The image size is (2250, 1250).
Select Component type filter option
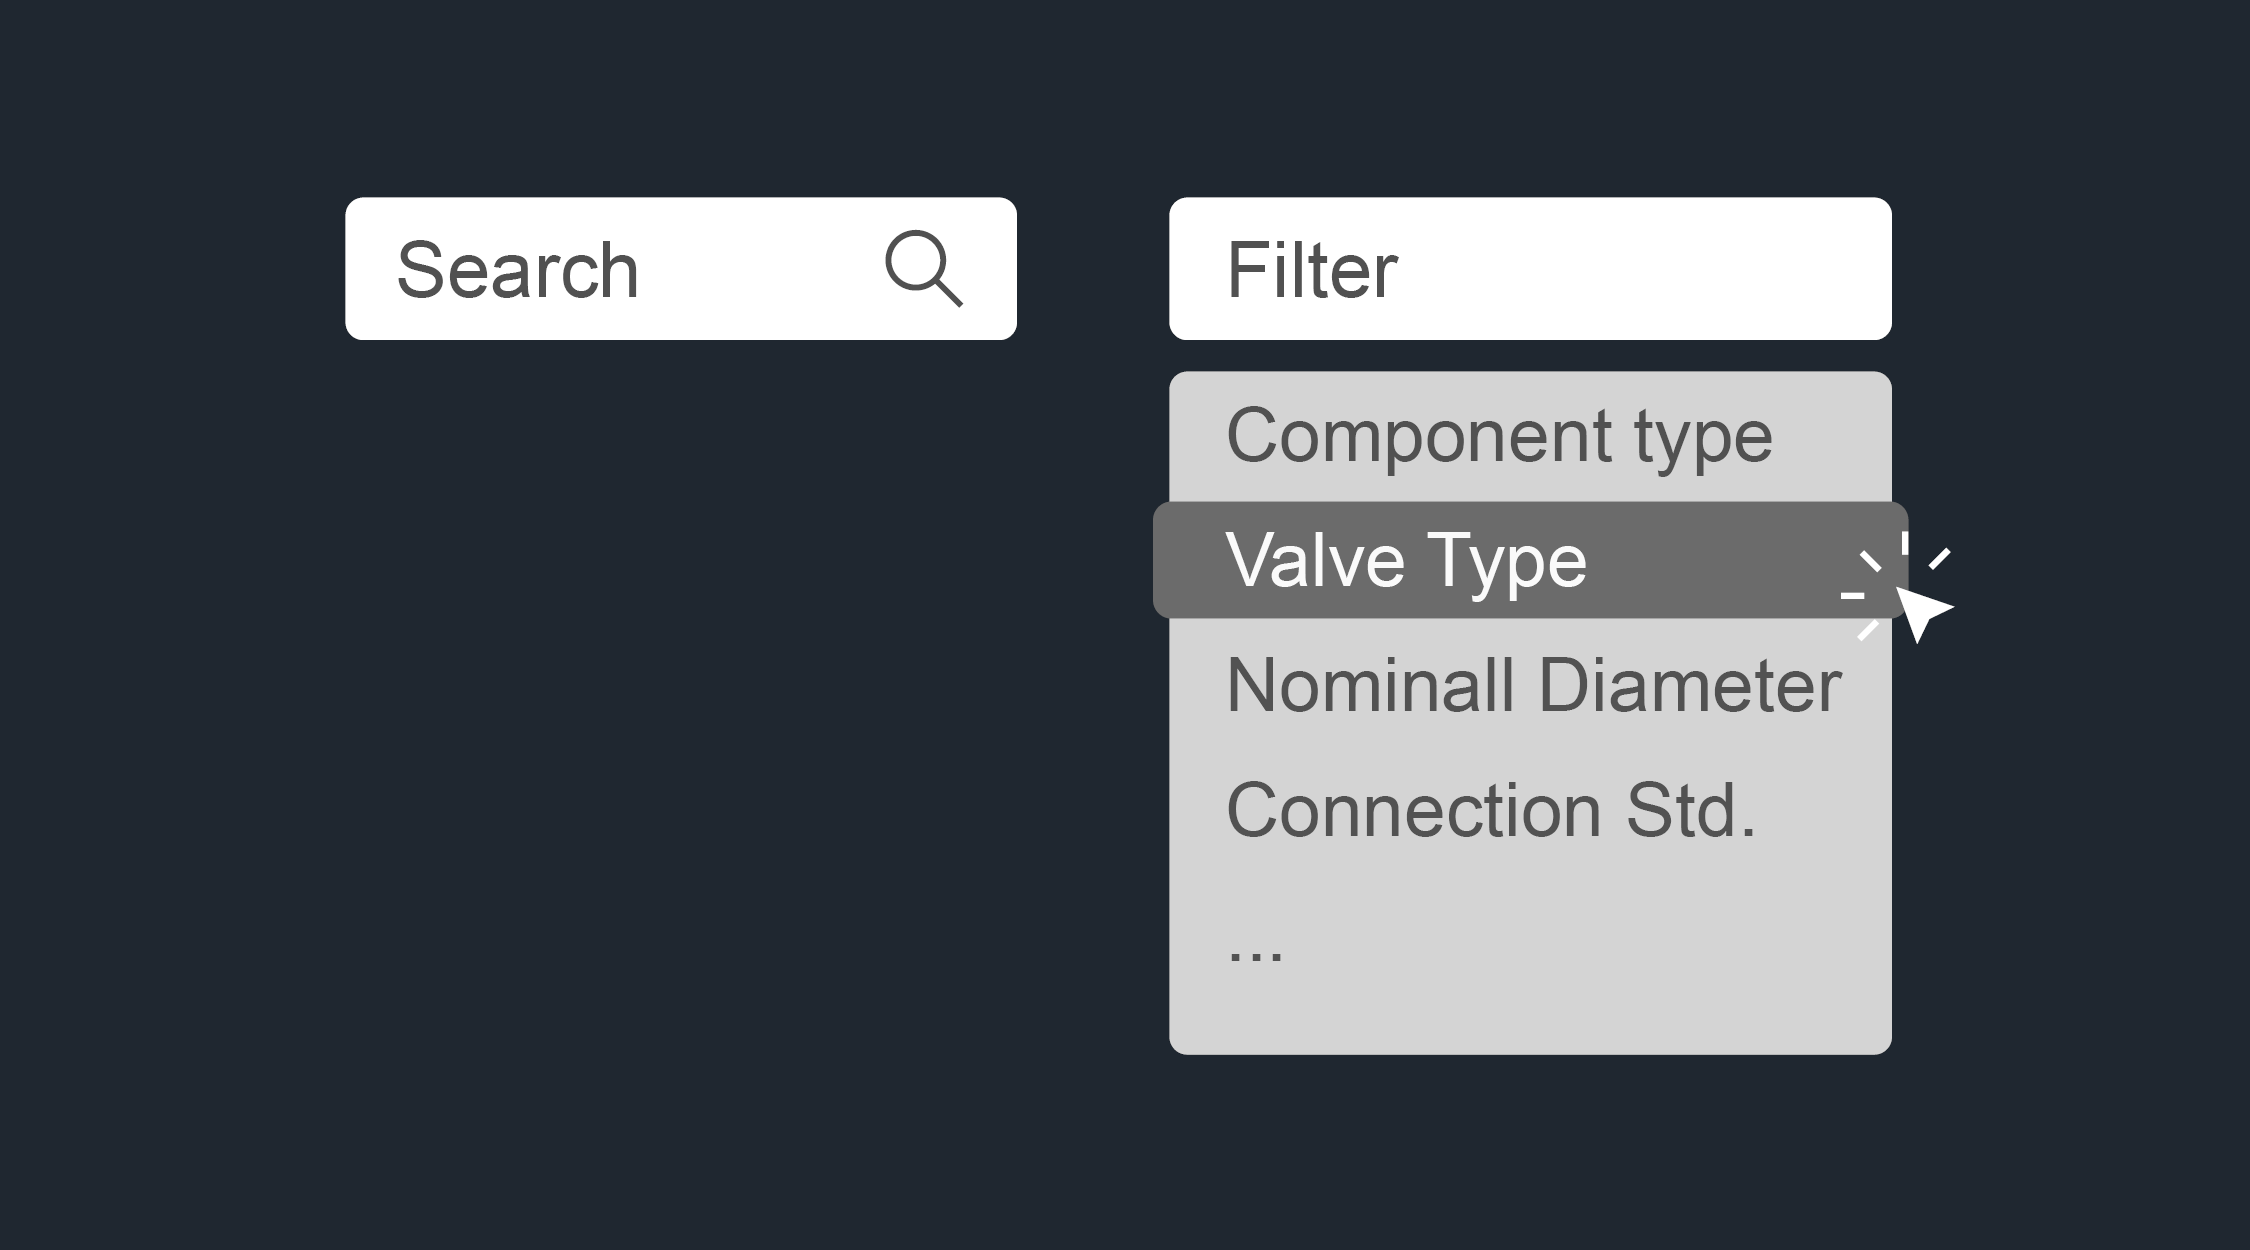pos(1498,436)
